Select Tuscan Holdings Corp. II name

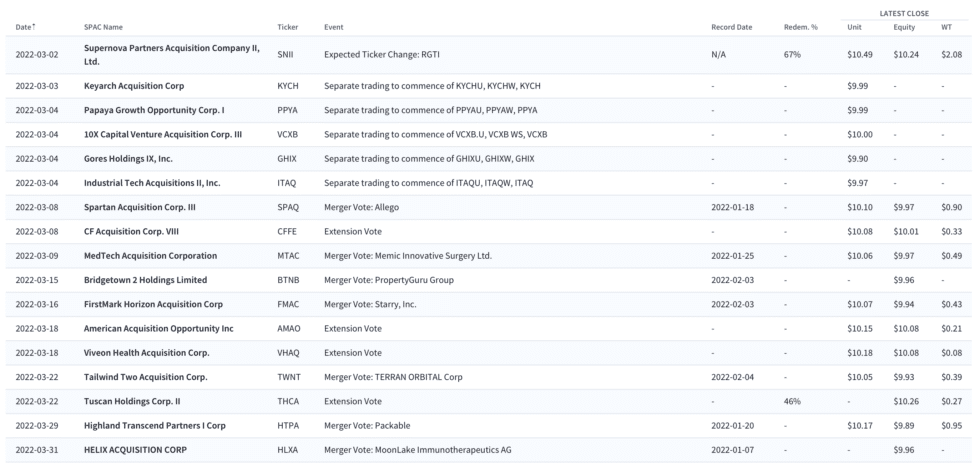coord(132,402)
